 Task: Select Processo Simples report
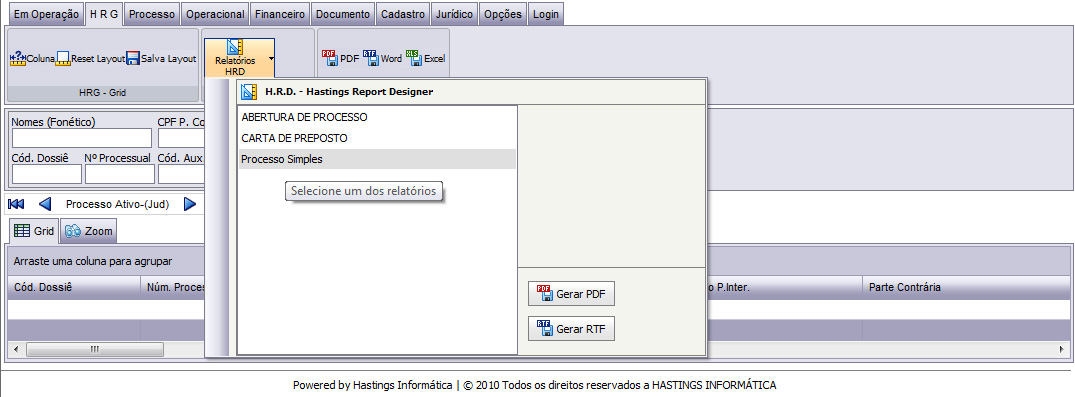pos(377,159)
